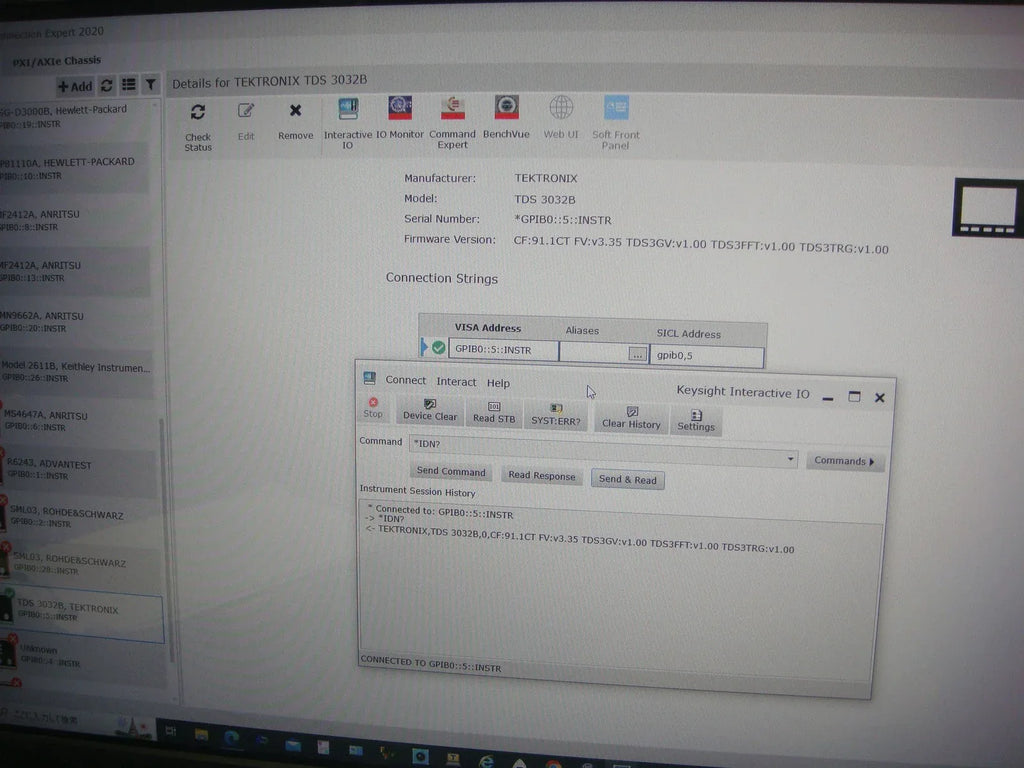Select ANRITSU MF2412A at GPIB0::13
Screen dimensions: 1024x768
click(x=74, y=271)
